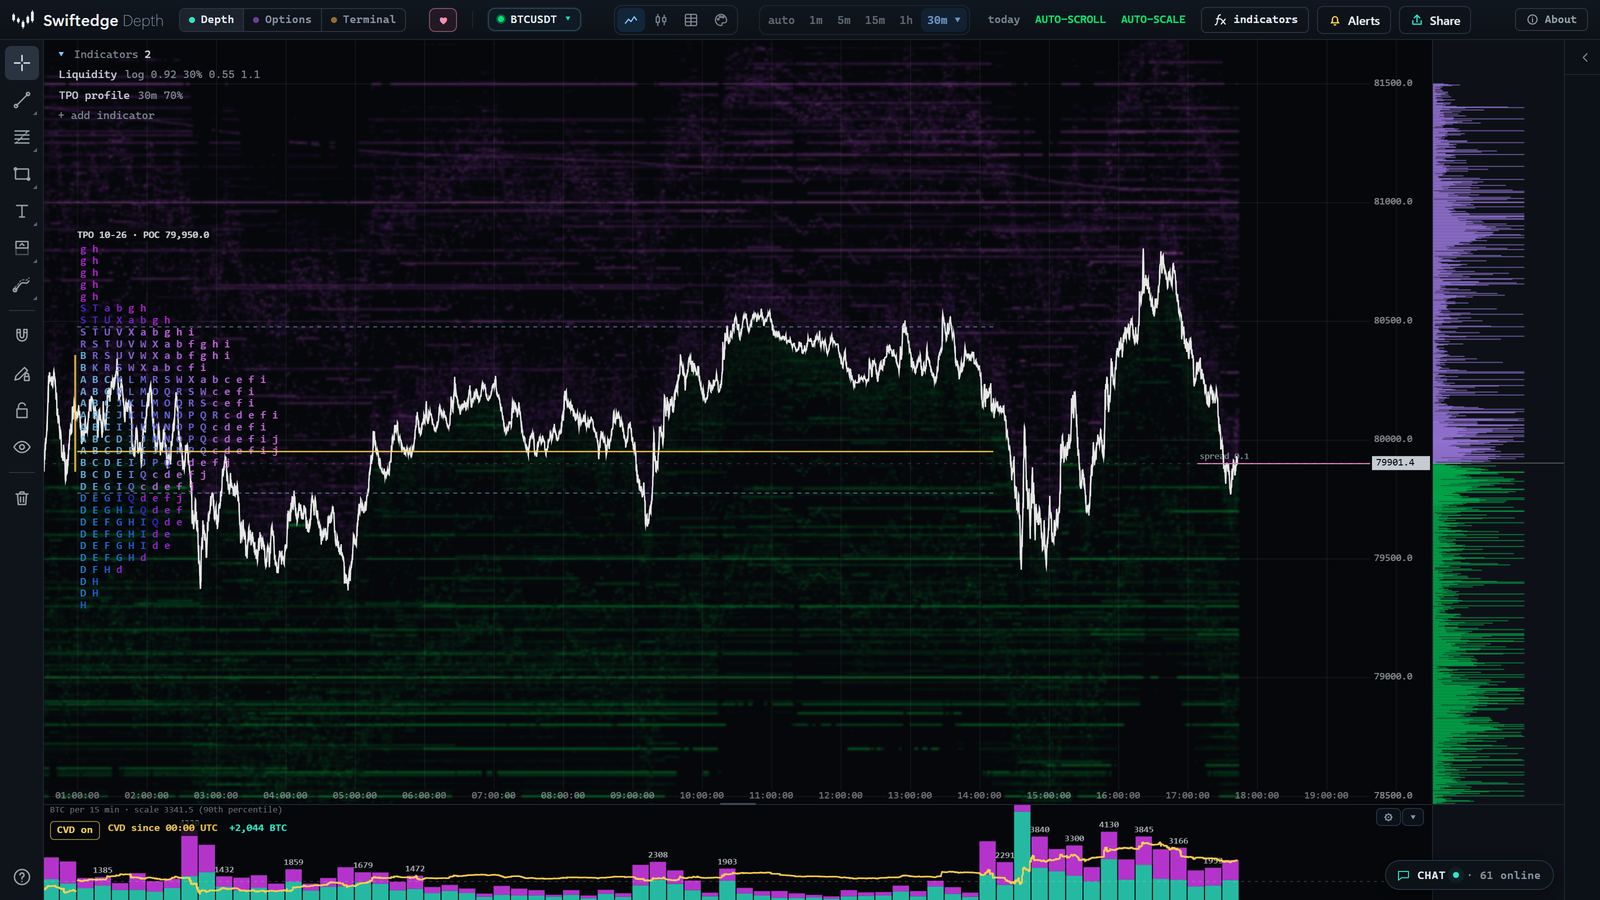Expand volume panel dropdown arrow
1600x900 pixels.
click(x=1413, y=817)
